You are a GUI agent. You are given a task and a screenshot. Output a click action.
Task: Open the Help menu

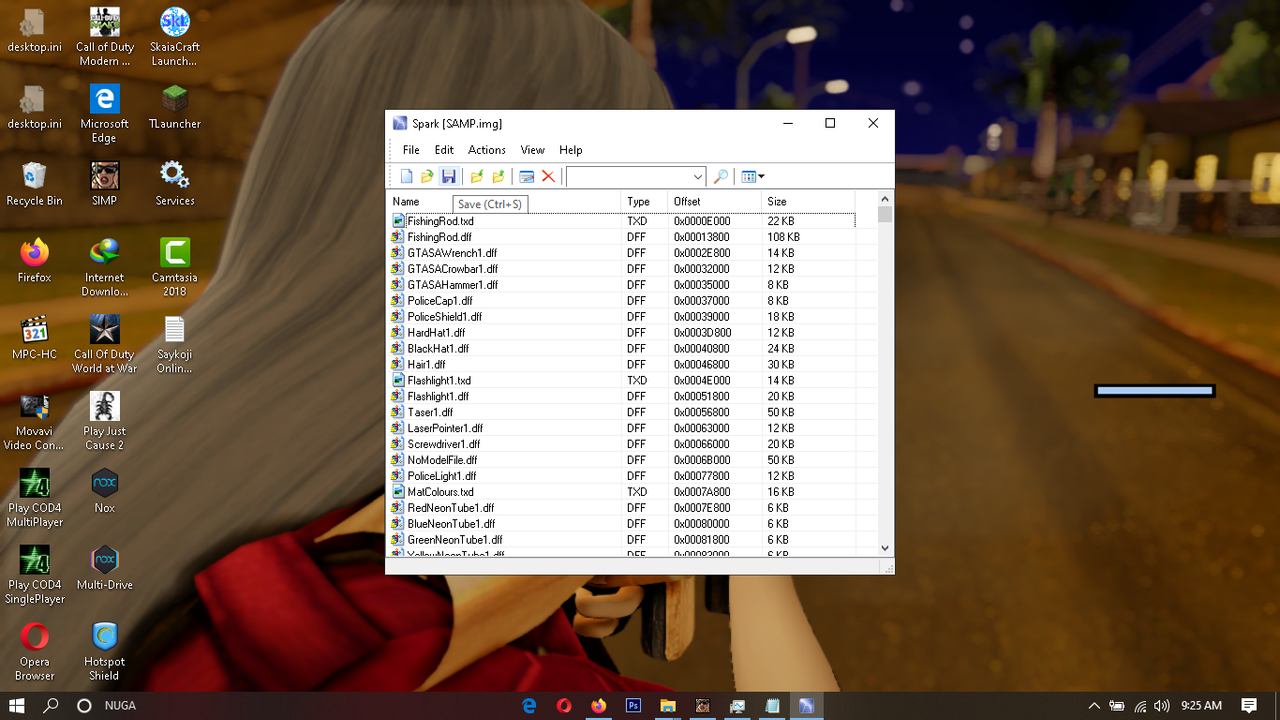click(x=571, y=150)
